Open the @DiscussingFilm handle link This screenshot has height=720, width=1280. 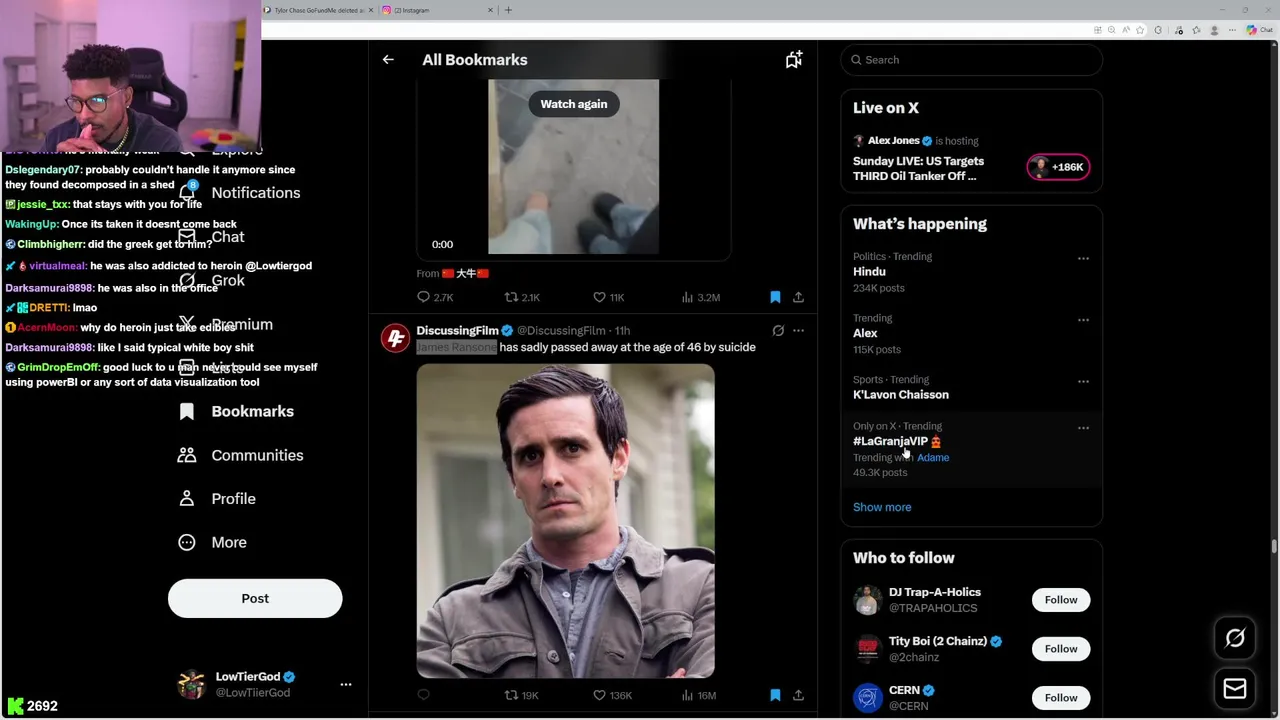(x=561, y=330)
